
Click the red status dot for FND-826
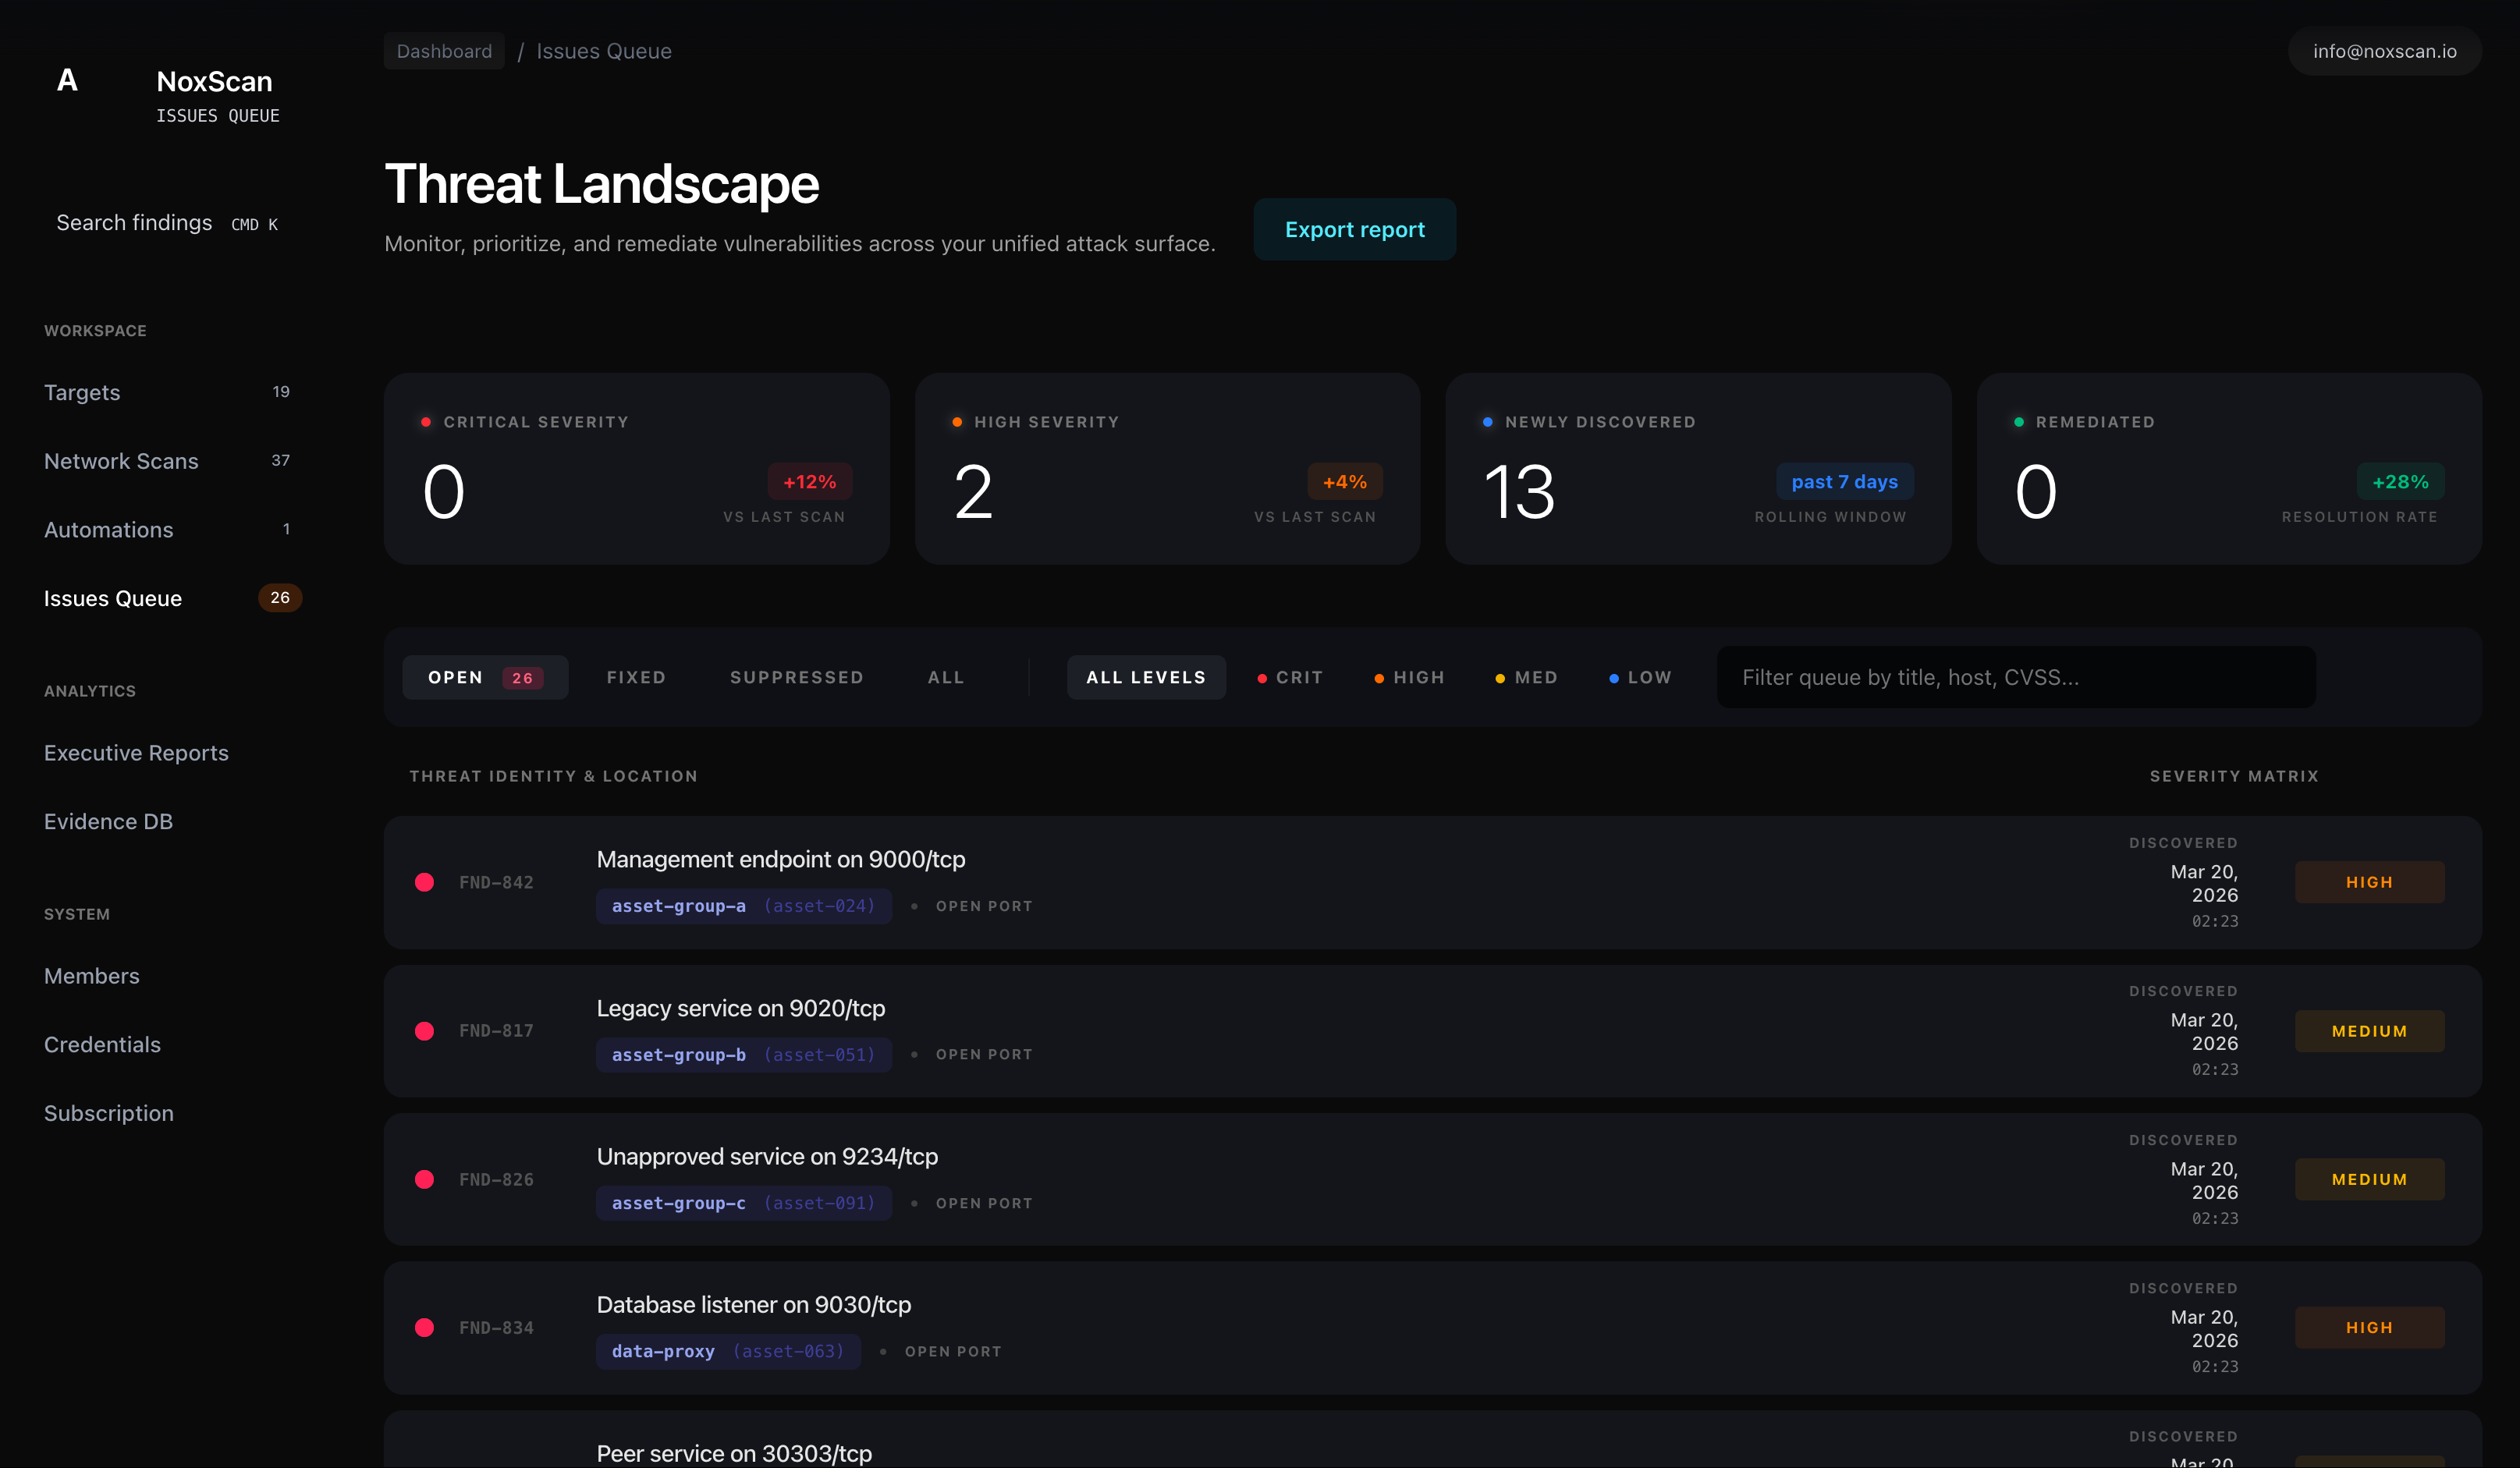click(424, 1179)
